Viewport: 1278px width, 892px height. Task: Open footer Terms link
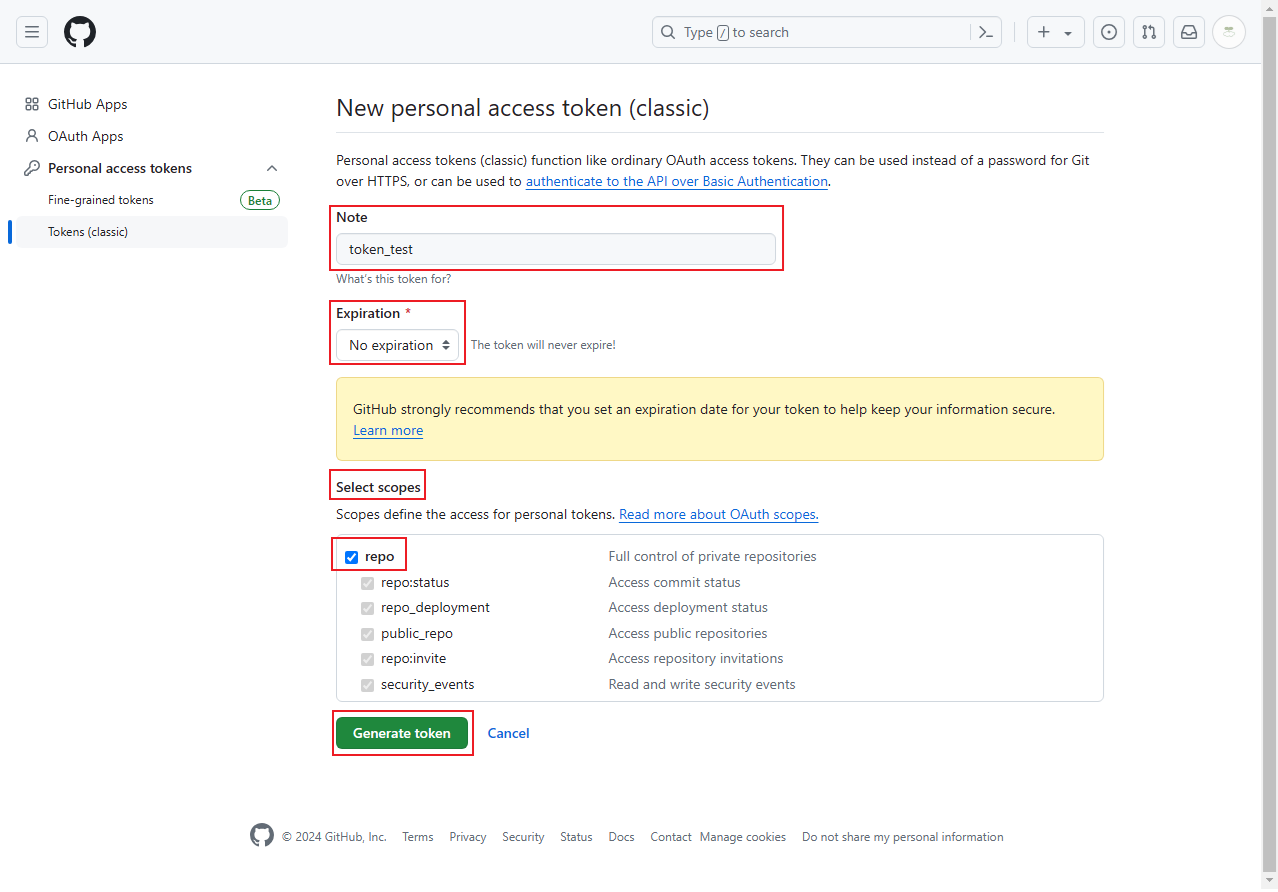point(418,837)
